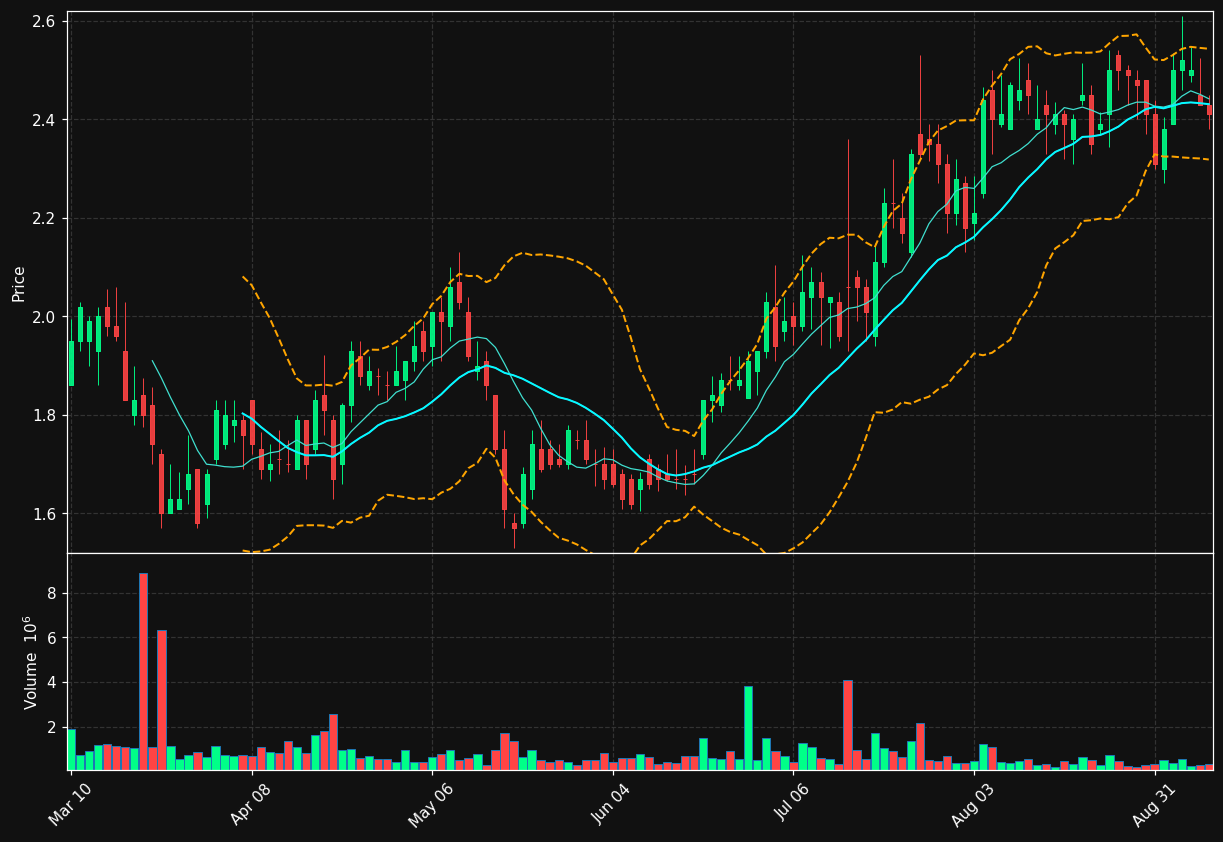Click the tallest green volume bar near 4 million

point(748,728)
